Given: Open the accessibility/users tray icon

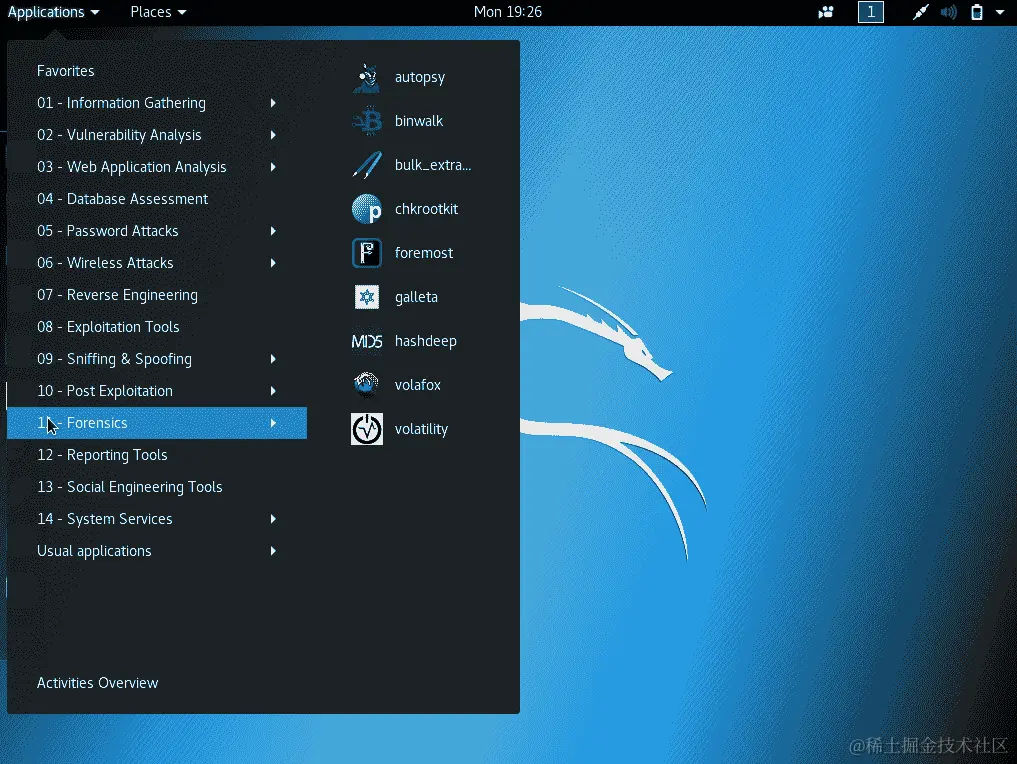Looking at the screenshot, I should pyautogui.click(x=826, y=12).
